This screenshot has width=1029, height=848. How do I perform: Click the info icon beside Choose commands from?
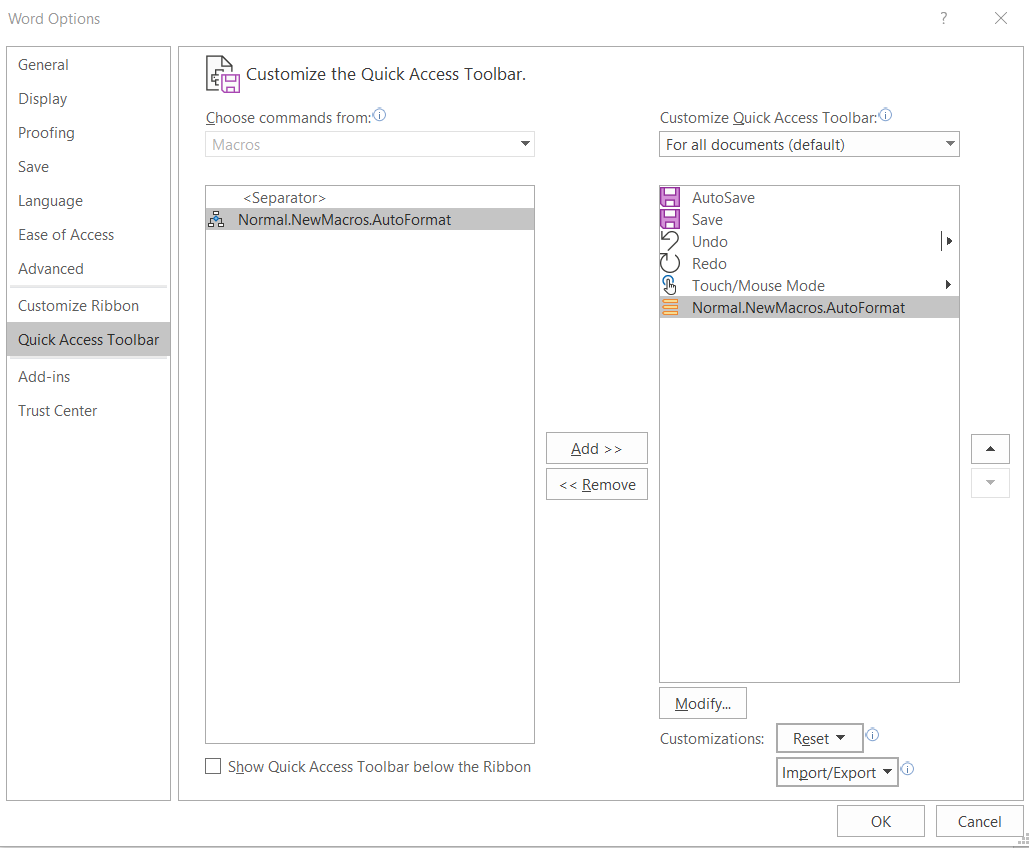pyautogui.click(x=379, y=116)
